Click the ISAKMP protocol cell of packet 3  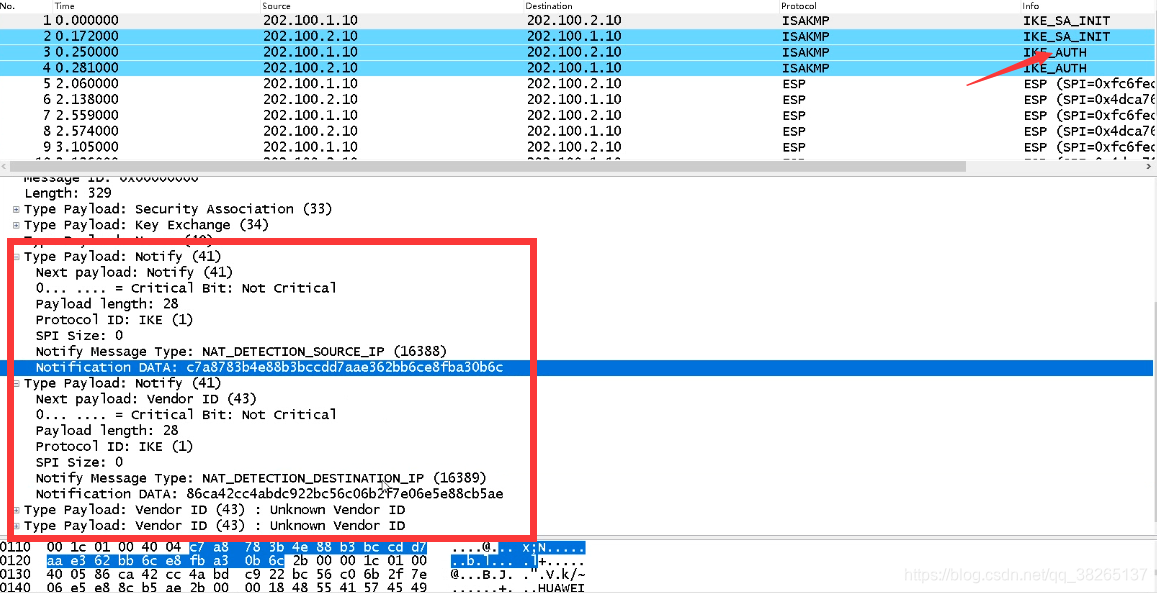click(x=805, y=52)
